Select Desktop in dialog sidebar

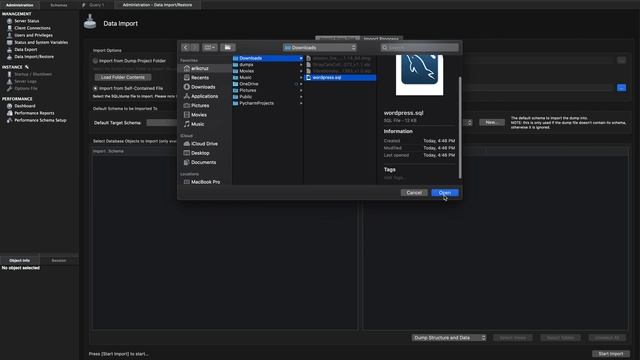click(x=200, y=153)
